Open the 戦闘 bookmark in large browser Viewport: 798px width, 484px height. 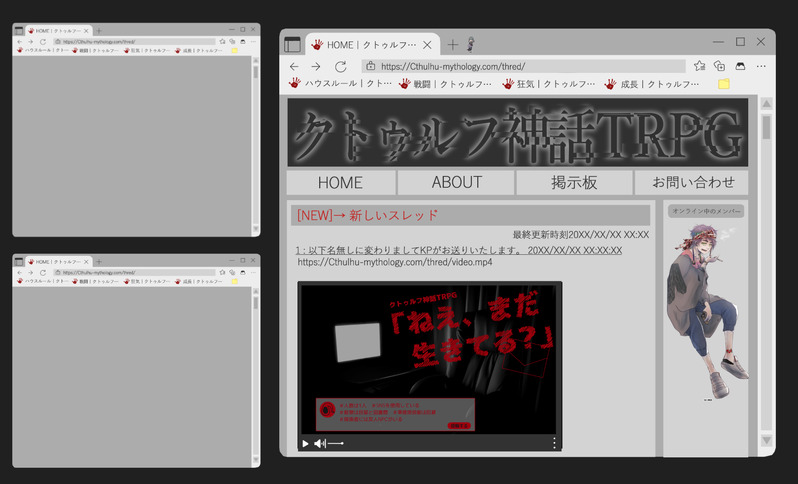pos(445,84)
